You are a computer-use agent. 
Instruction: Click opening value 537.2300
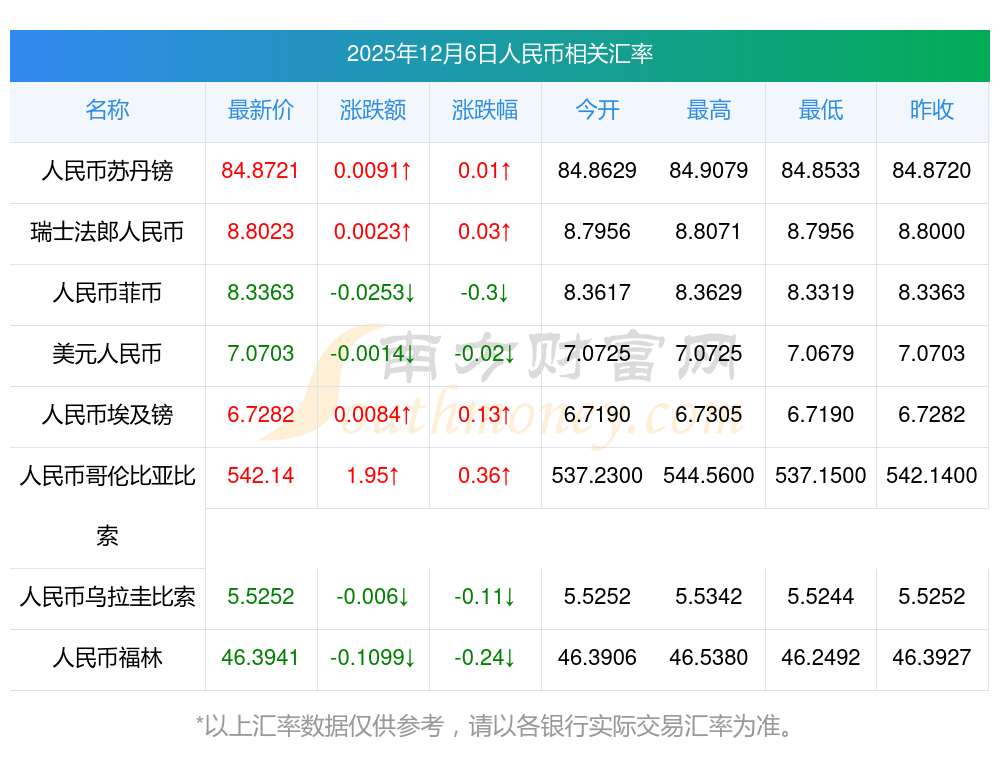click(597, 475)
